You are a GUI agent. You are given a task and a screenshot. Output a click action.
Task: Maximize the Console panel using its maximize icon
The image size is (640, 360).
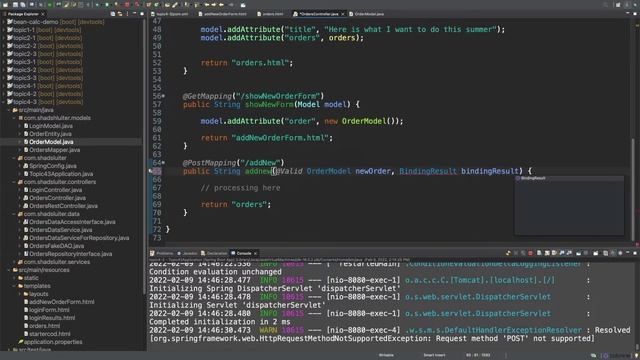pos(635,253)
